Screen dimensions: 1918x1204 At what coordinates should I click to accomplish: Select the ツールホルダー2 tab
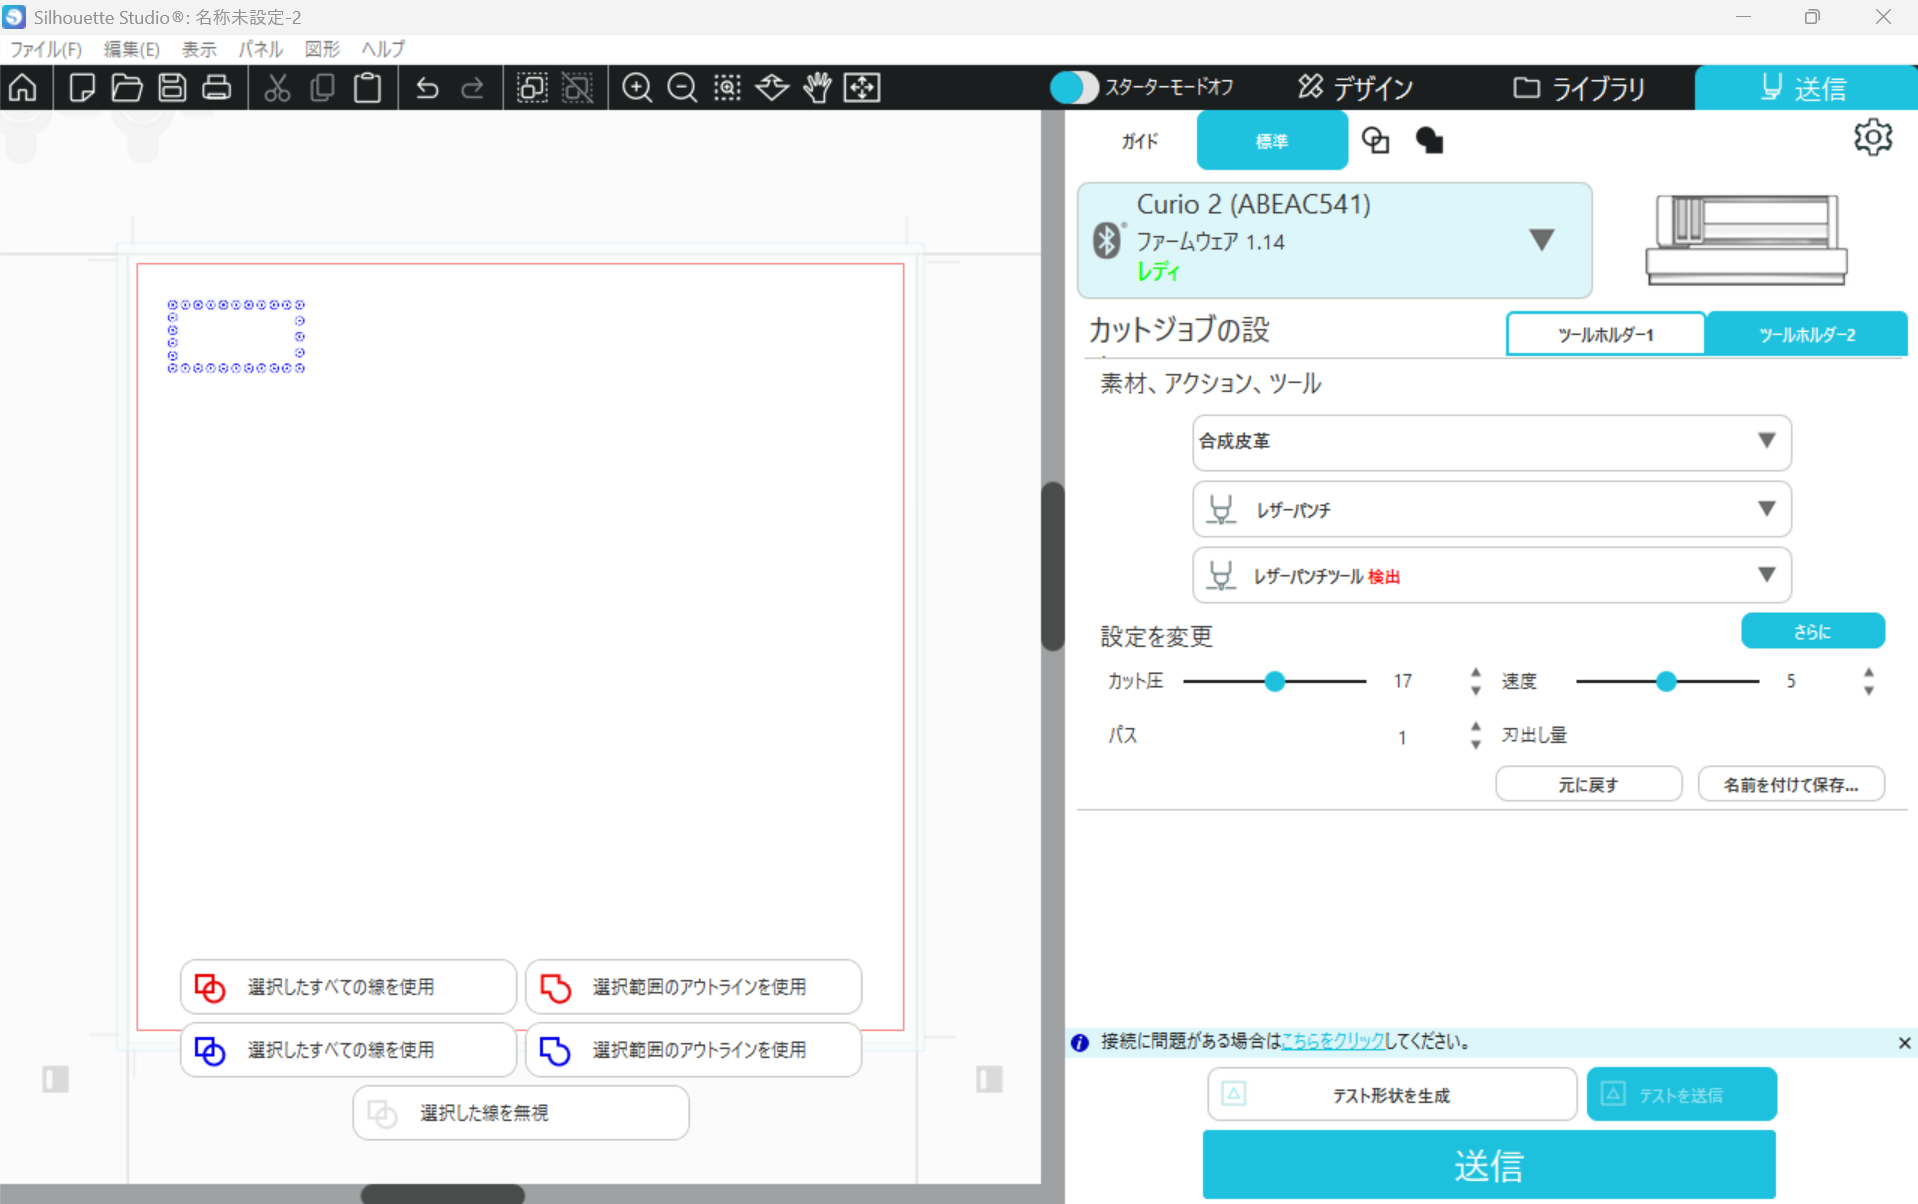(x=1807, y=334)
